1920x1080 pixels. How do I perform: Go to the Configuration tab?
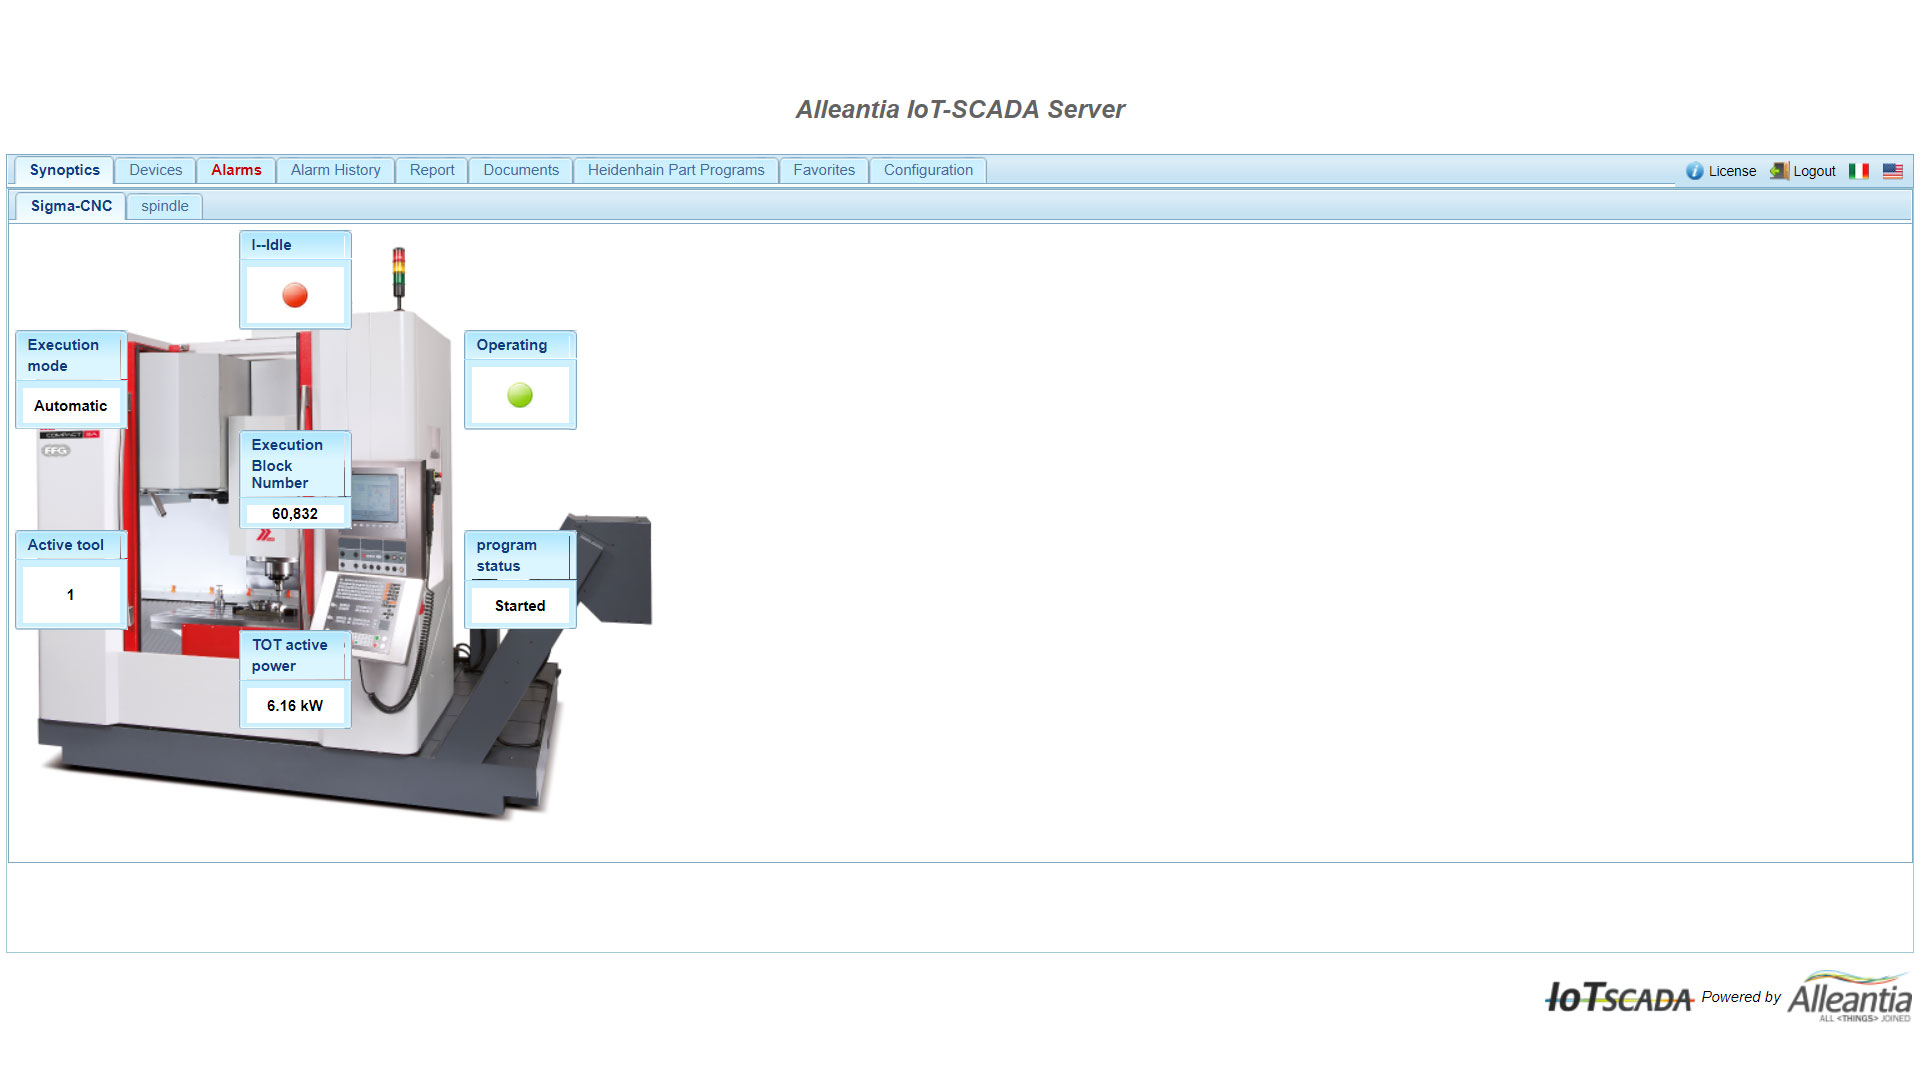pyautogui.click(x=928, y=170)
